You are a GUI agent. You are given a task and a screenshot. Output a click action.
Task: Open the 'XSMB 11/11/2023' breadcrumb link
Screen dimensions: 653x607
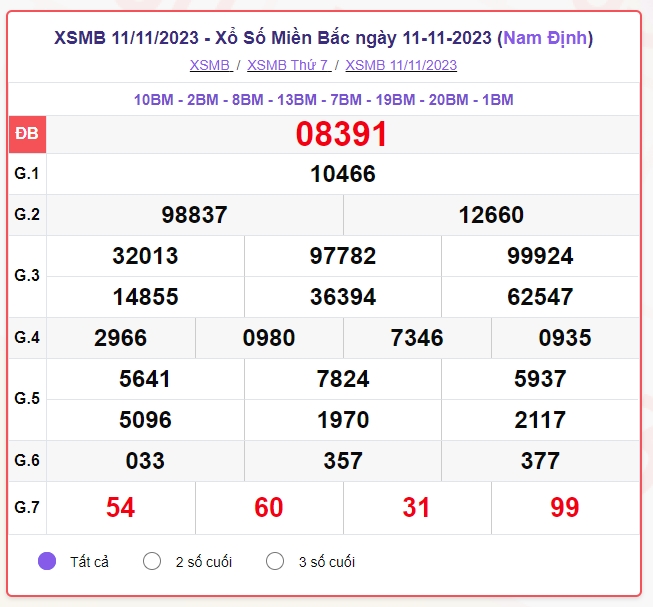(401, 65)
